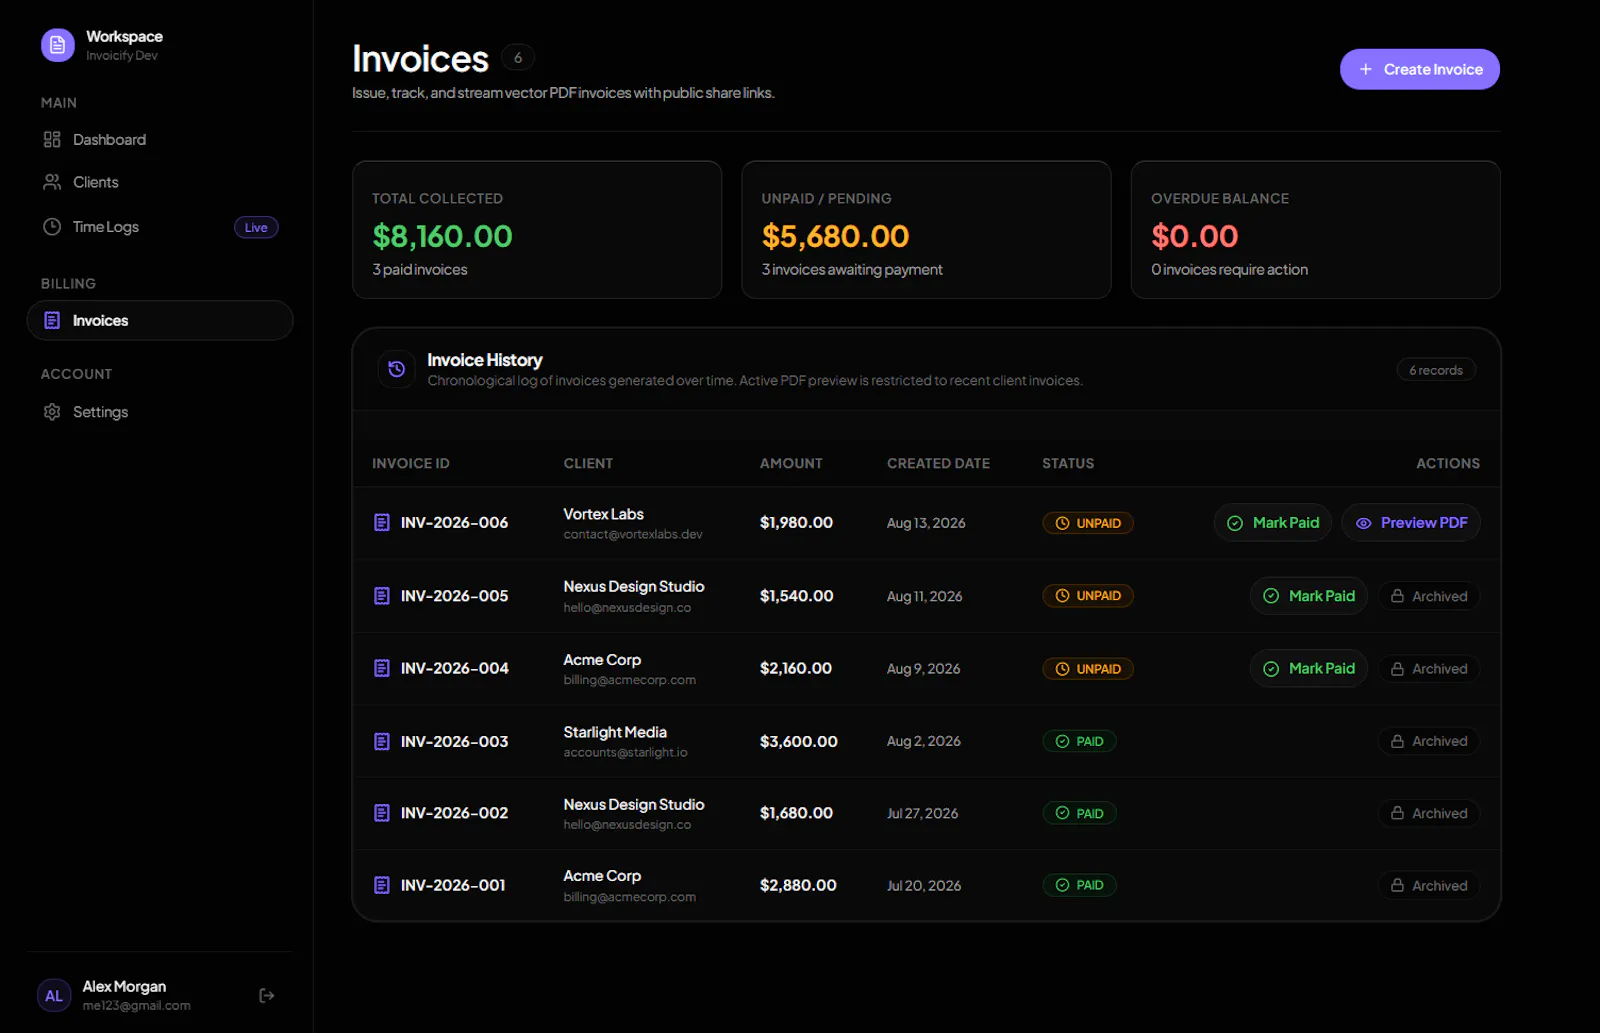1600x1033 pixels.
Task: Click the eye icon in Preview PDF
Action: coord(1363,523)
